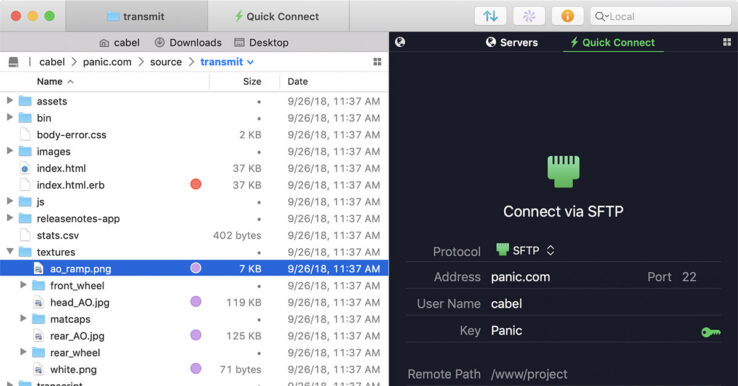Click the orange info toolbar button
The image size is (738, 386).
point(568,16)
